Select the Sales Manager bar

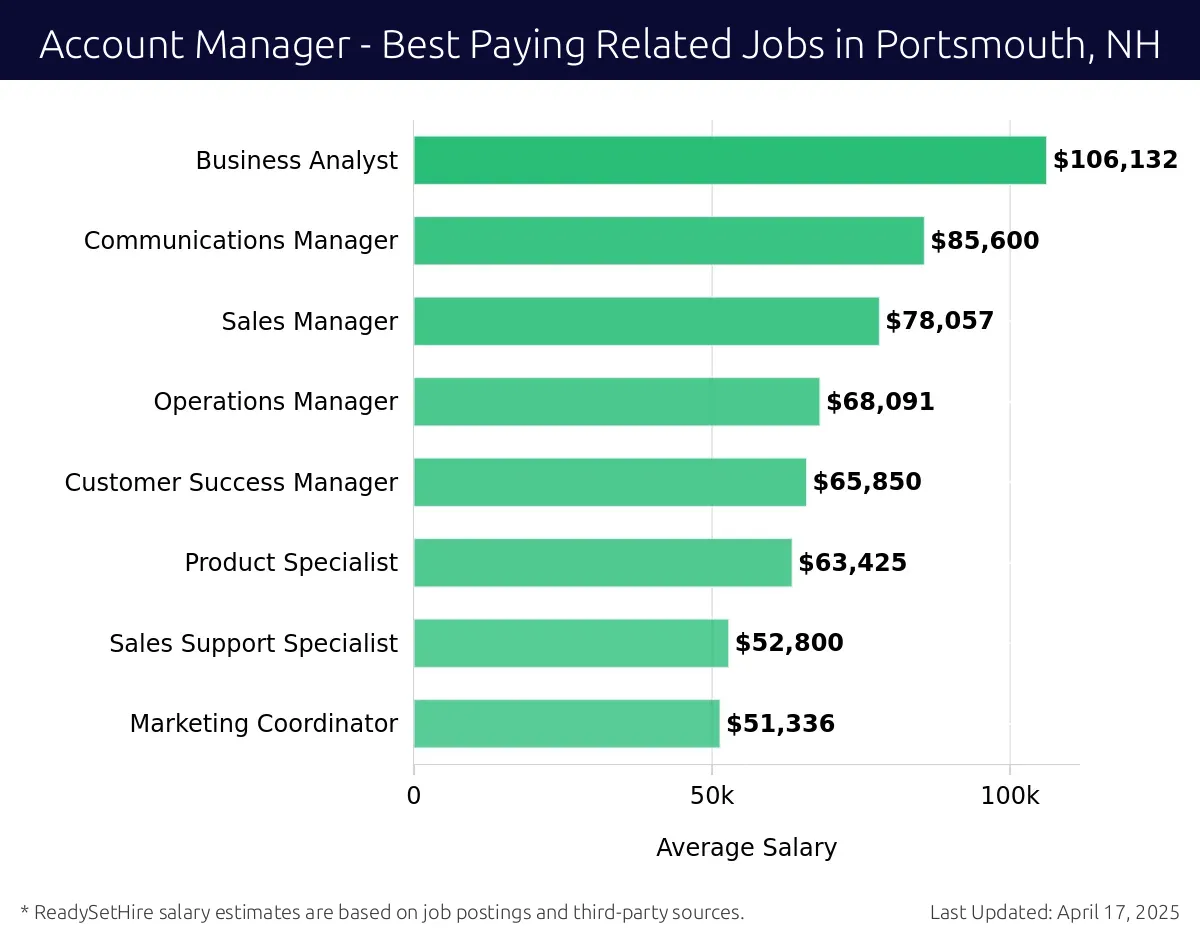(646, 321)
